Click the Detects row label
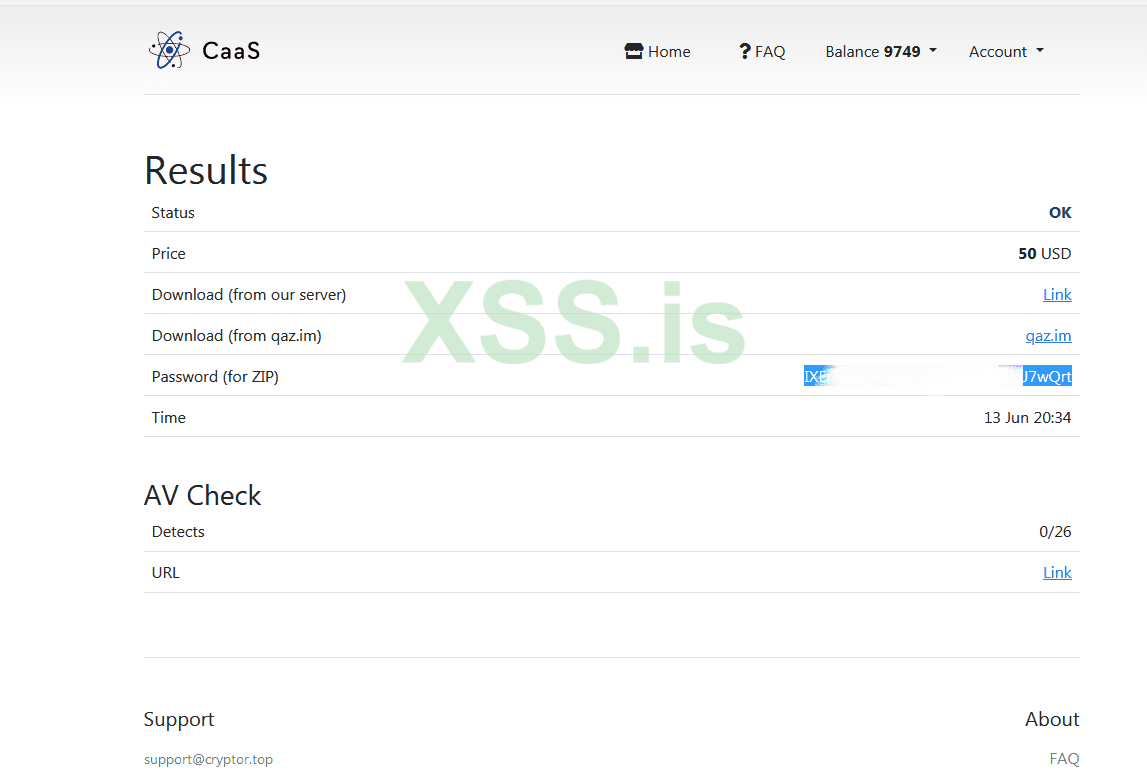The height and width of the screenshot is (784, 1147). point(178,532)
